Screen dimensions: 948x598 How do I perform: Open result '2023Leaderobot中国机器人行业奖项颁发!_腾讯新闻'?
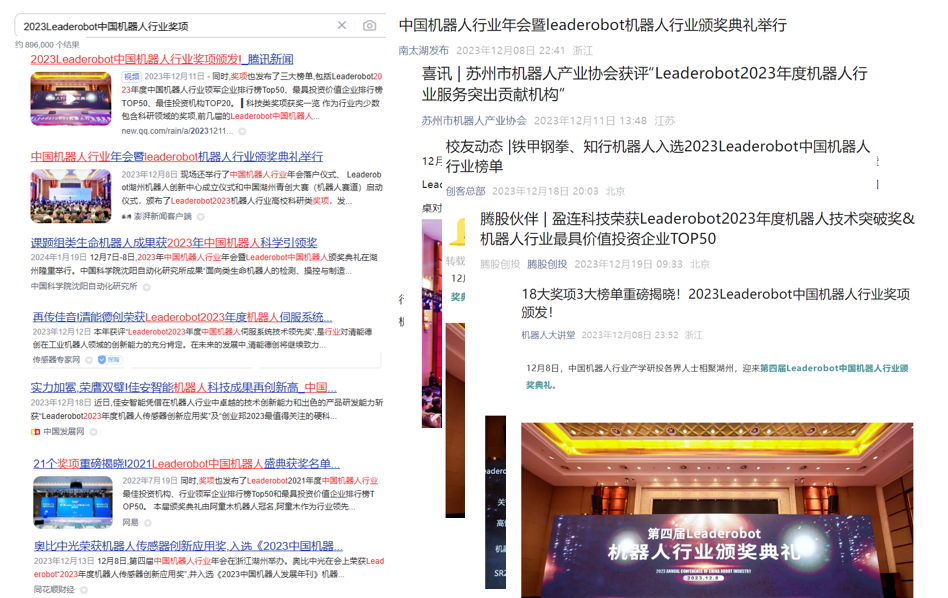[162, 59]
